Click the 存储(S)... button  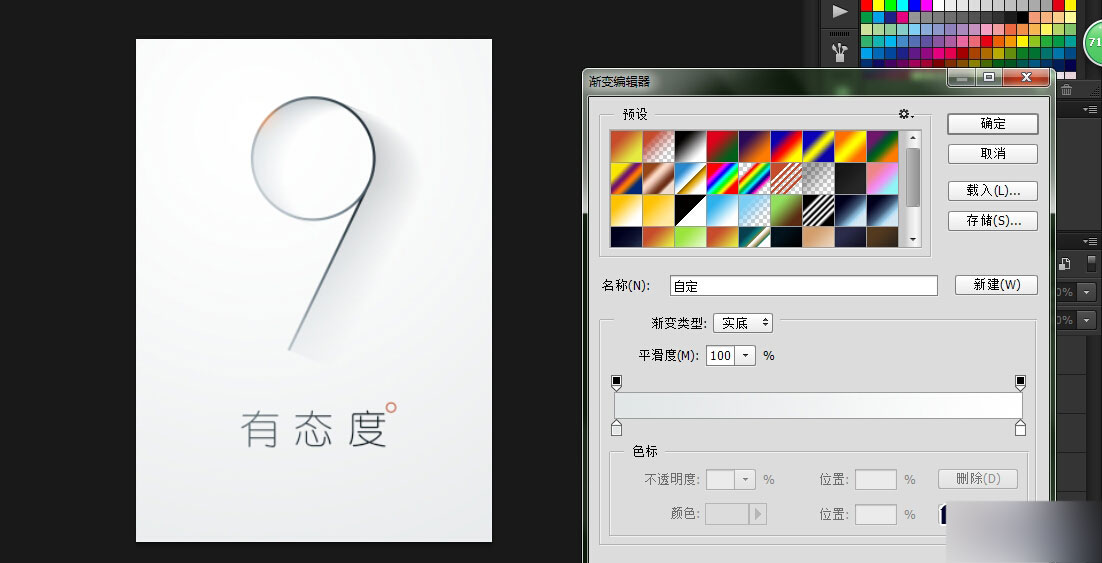point(992,221)
